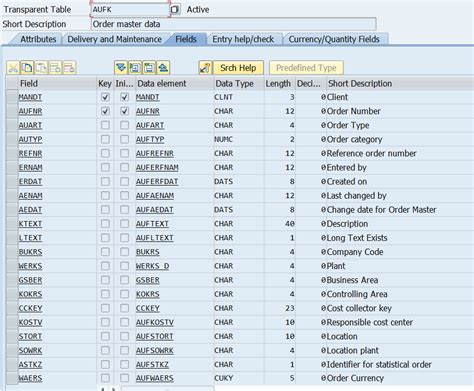This screenshot has height=391, width=474.
Task: Check Initial values checkbox for BUKRS
Action: (124, 252)
